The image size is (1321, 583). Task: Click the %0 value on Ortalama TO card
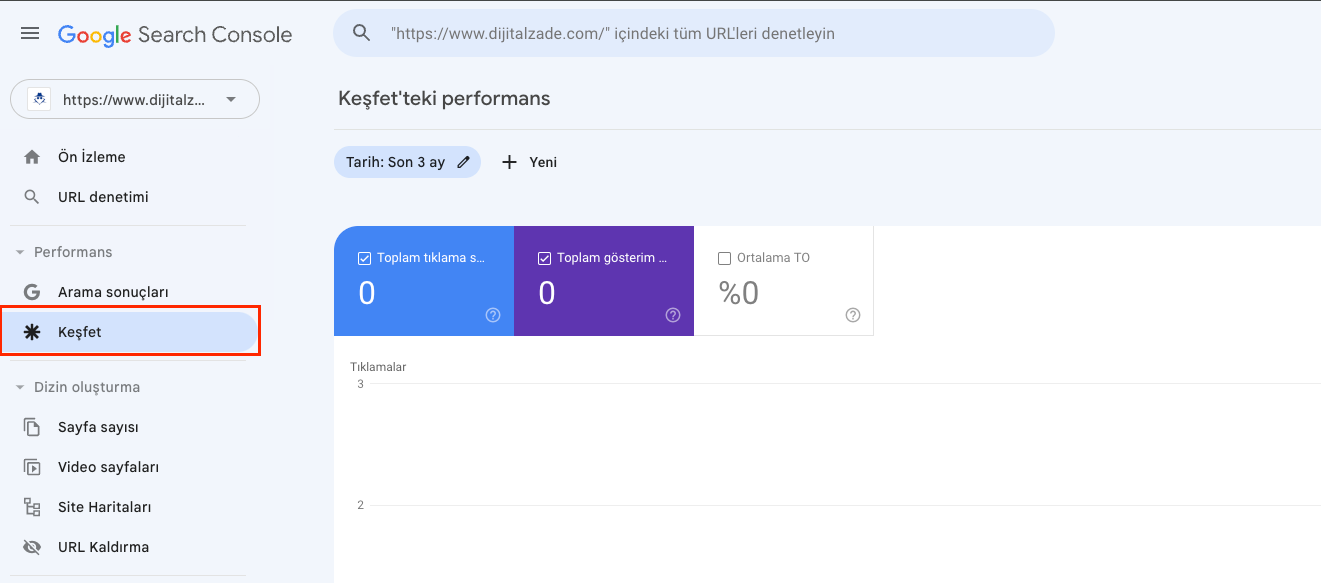739,293
